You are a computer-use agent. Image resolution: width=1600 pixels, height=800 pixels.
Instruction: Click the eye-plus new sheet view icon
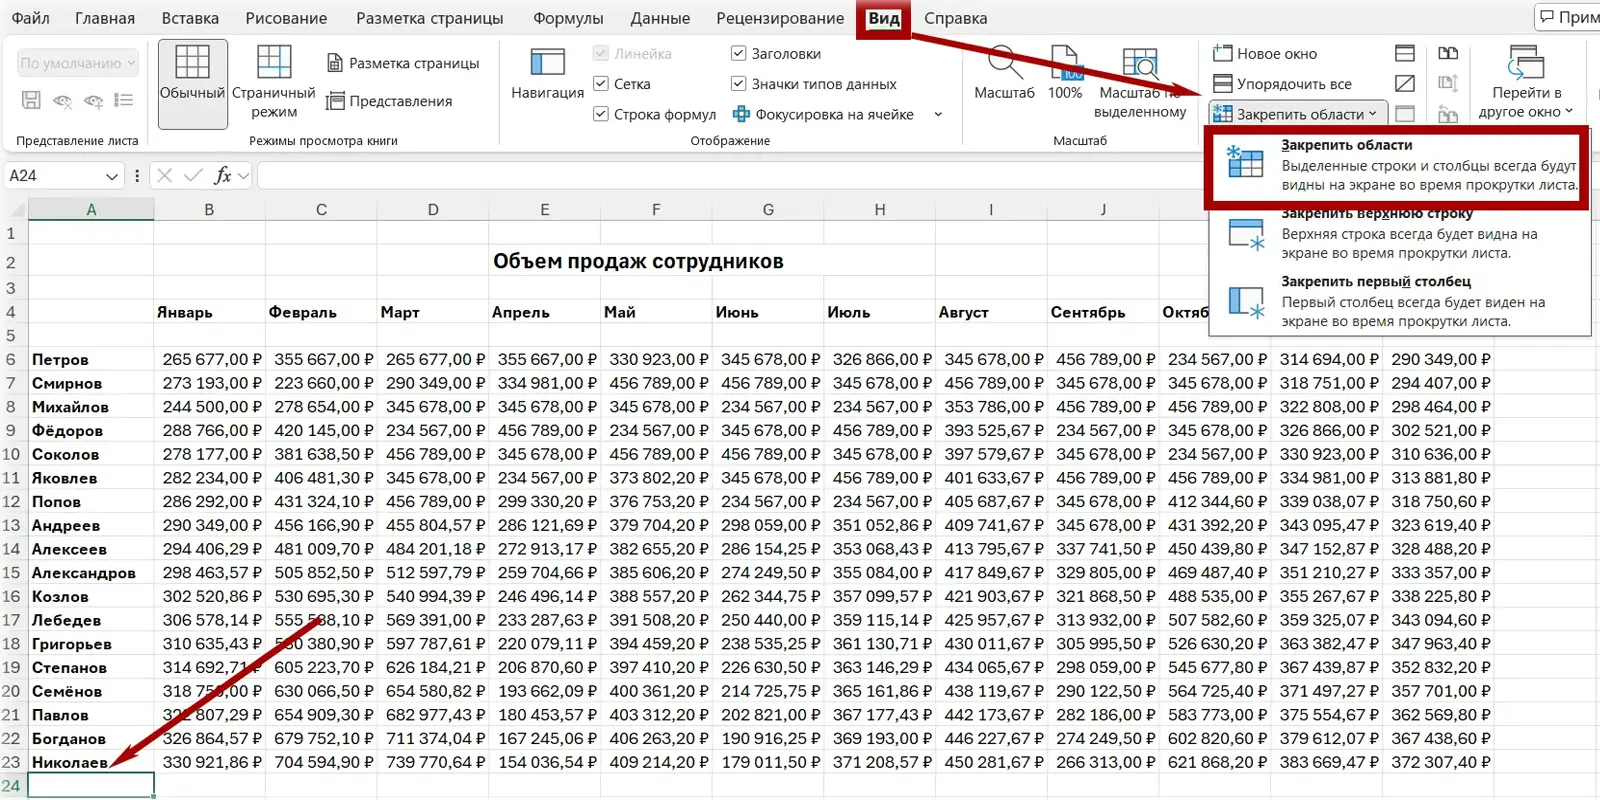click(93, 100)
